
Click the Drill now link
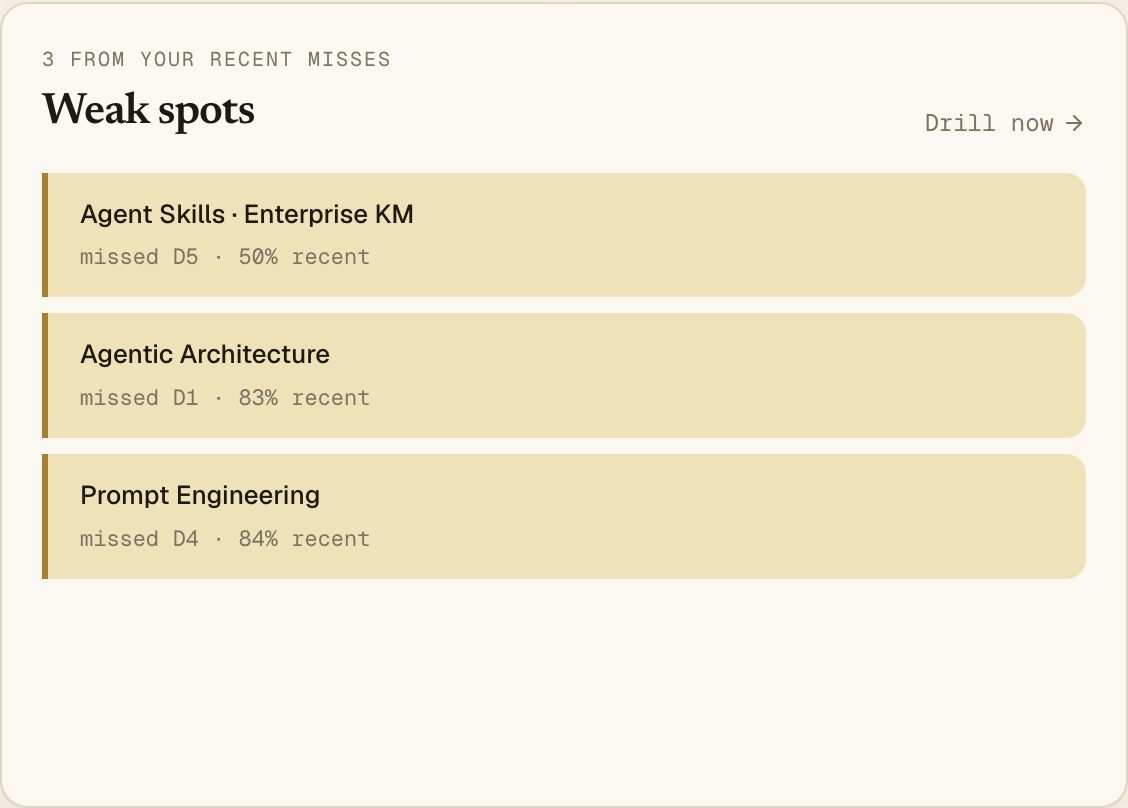[1004, 123]
